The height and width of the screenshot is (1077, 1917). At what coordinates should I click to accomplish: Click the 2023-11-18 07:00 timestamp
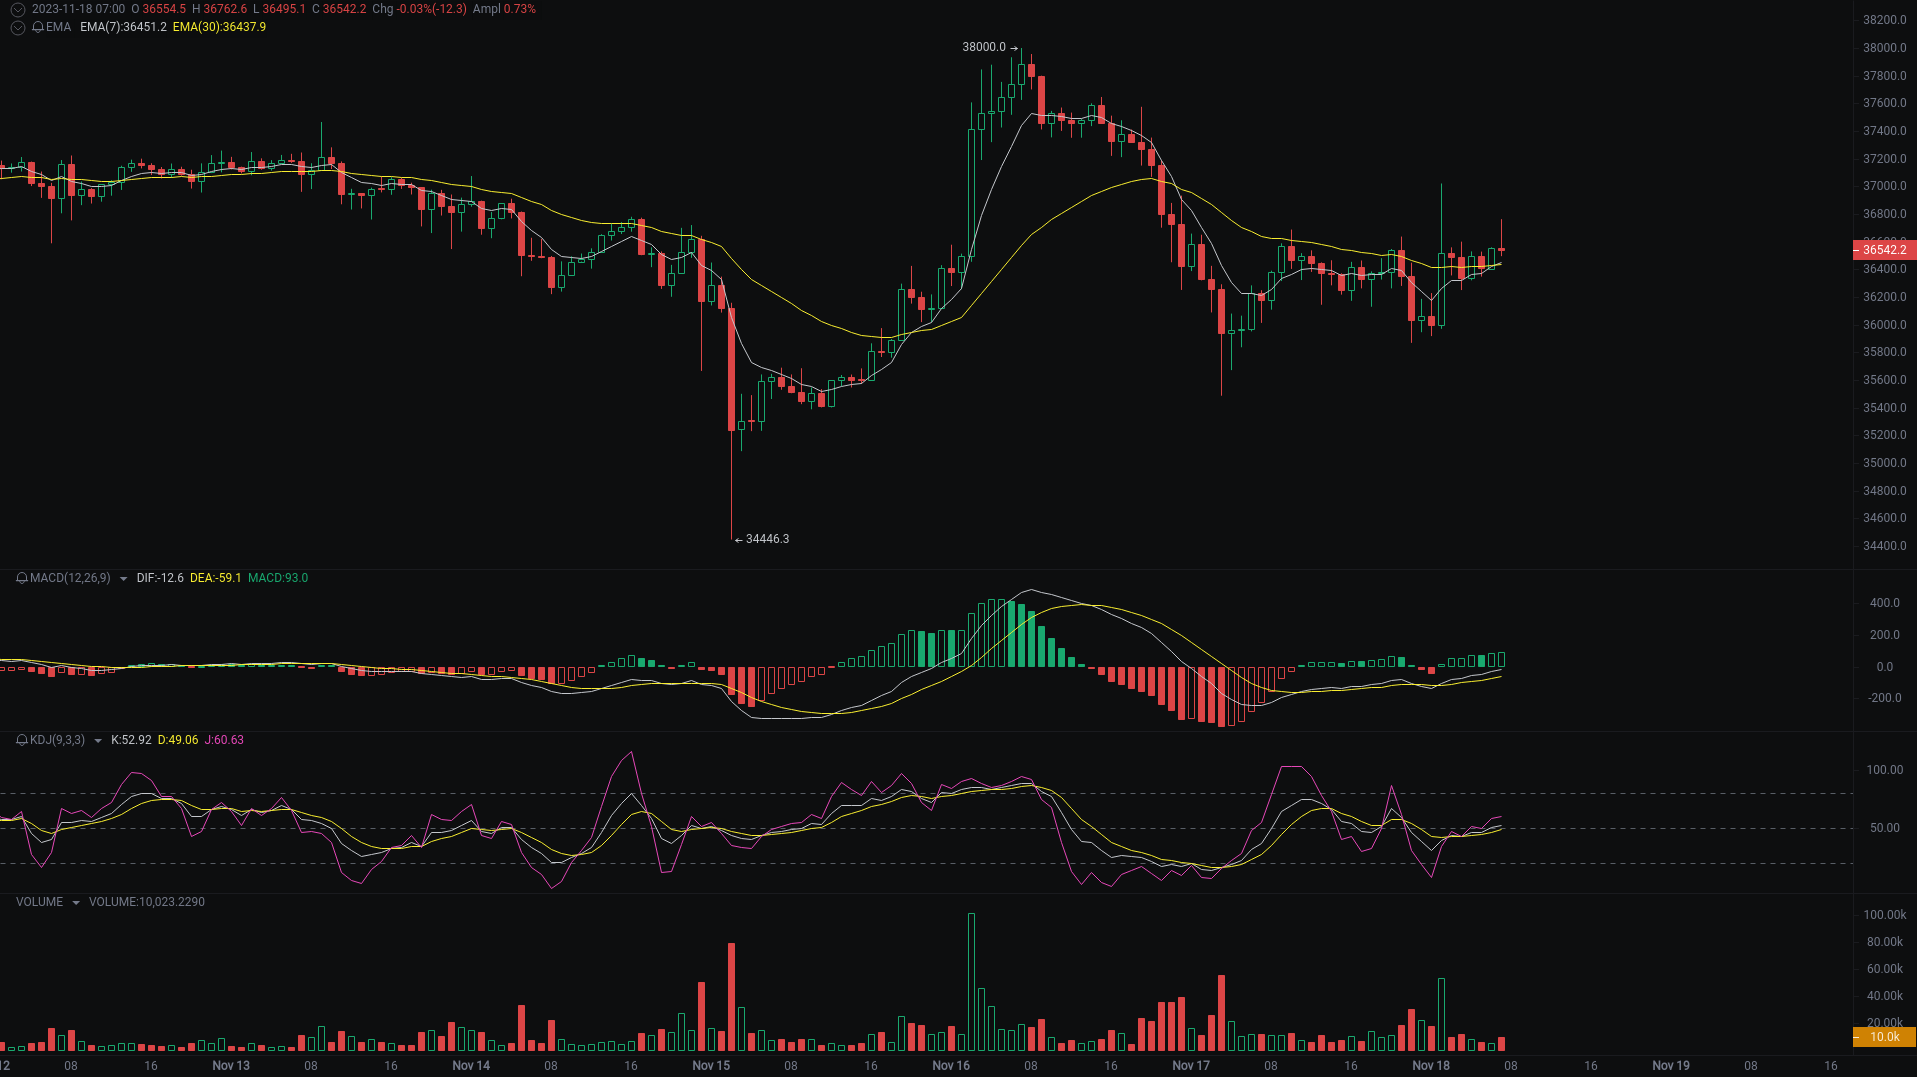(x=78, y=9)
